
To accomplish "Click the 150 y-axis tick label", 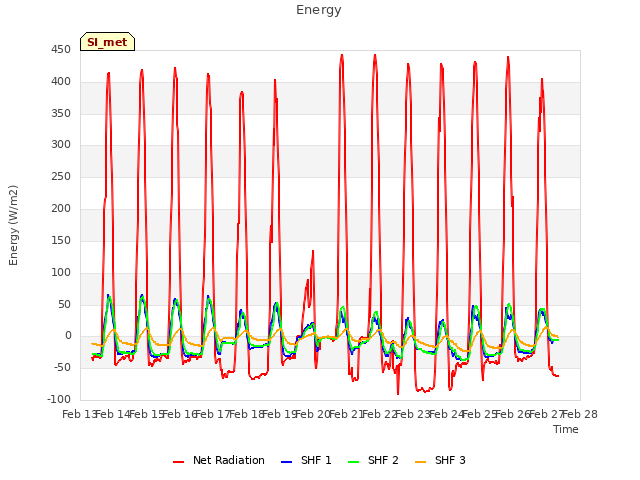I will (x=61, y=240).
